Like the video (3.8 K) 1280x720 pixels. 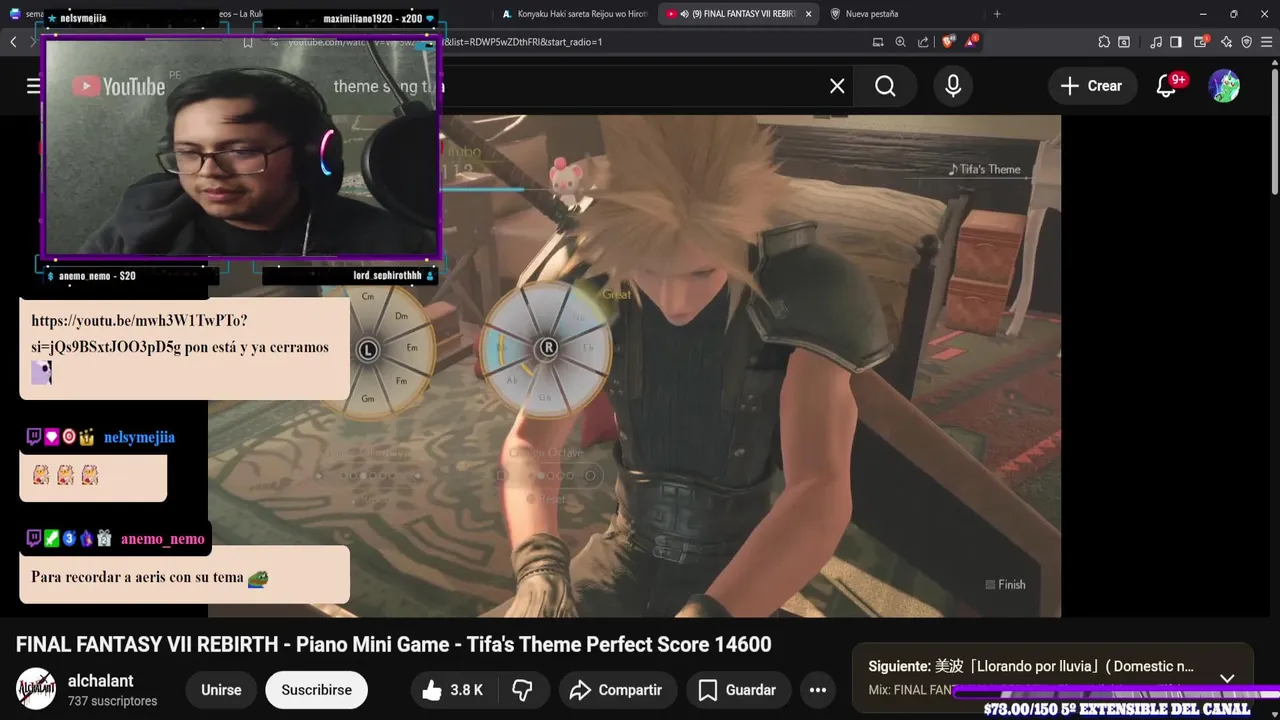[453, 690]
